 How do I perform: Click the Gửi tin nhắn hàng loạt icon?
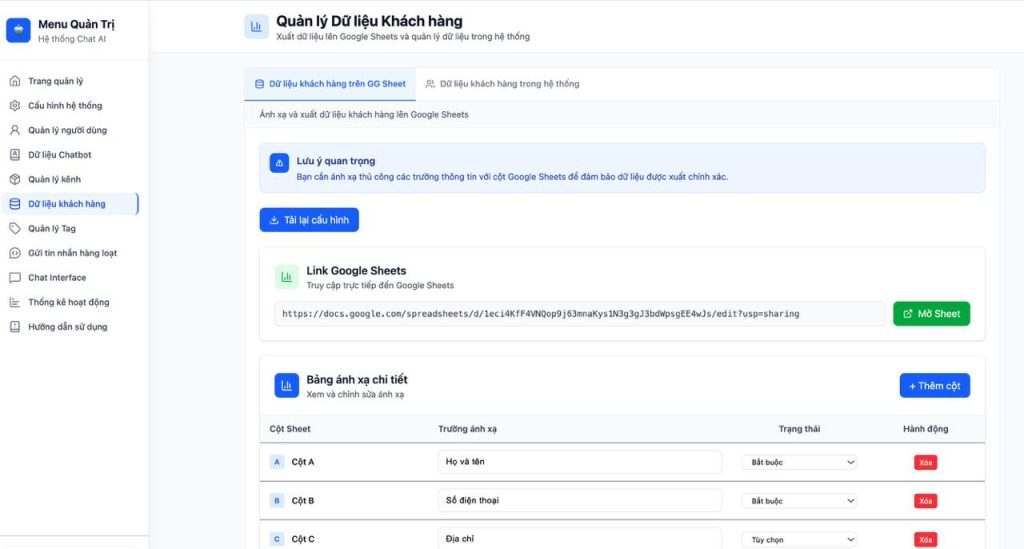pos(15,253)
